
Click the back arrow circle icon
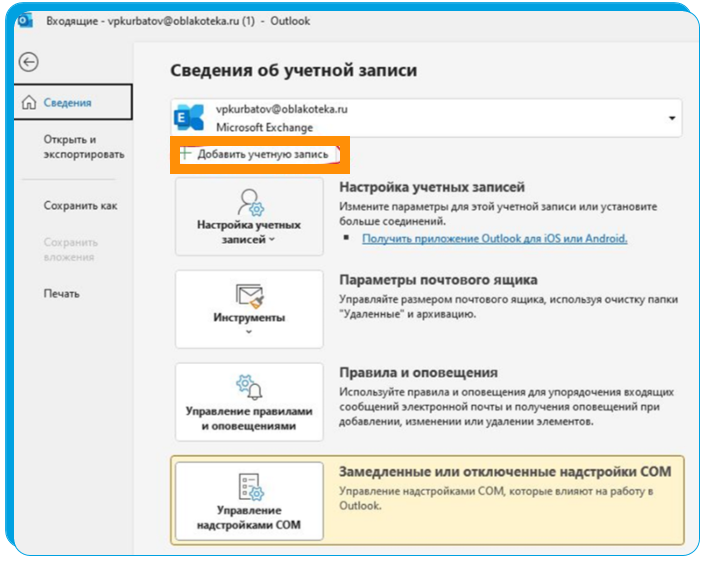28,62
